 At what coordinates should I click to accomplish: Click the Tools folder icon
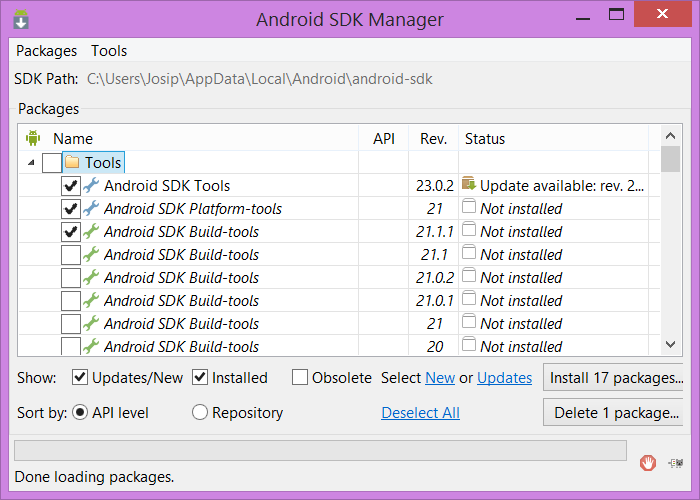(x=72, y=162)
